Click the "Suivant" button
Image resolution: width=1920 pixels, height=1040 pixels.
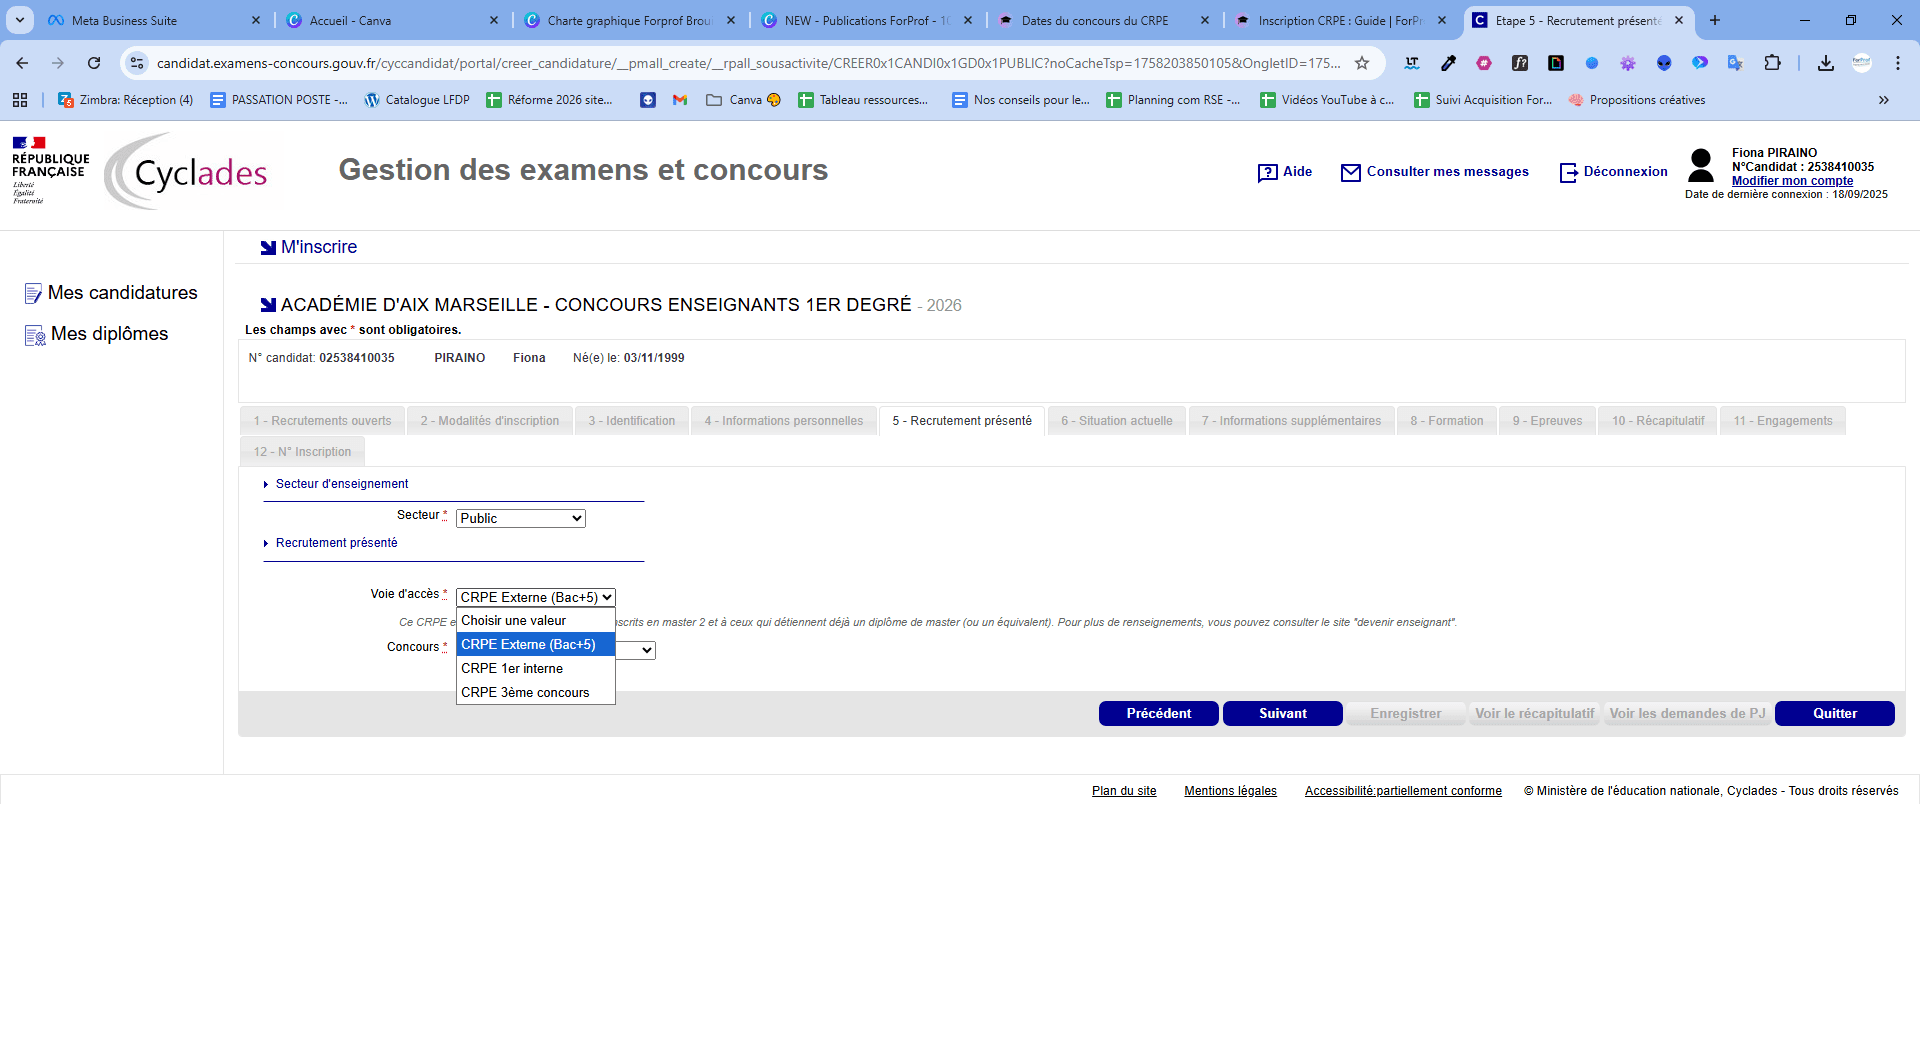[x=1283, y=713]
